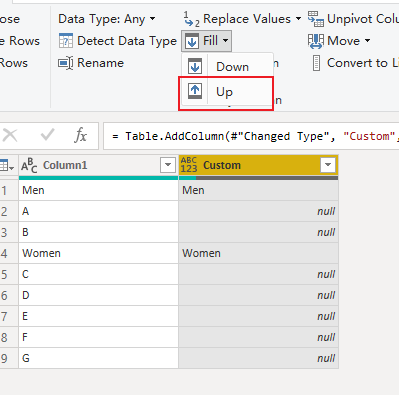The image size is (399, 395).
Task: Select cell A in Column1
Action: (98, 211)
